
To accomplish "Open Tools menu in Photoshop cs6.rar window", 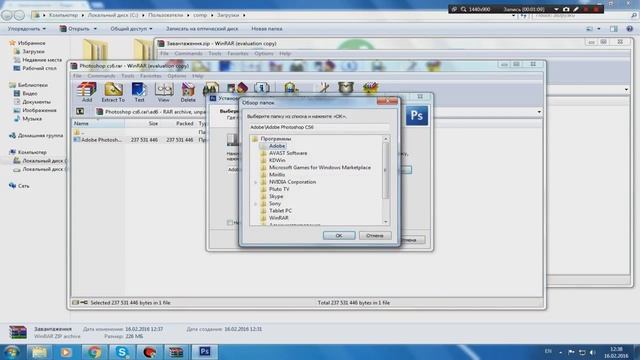I will point(127,76).
